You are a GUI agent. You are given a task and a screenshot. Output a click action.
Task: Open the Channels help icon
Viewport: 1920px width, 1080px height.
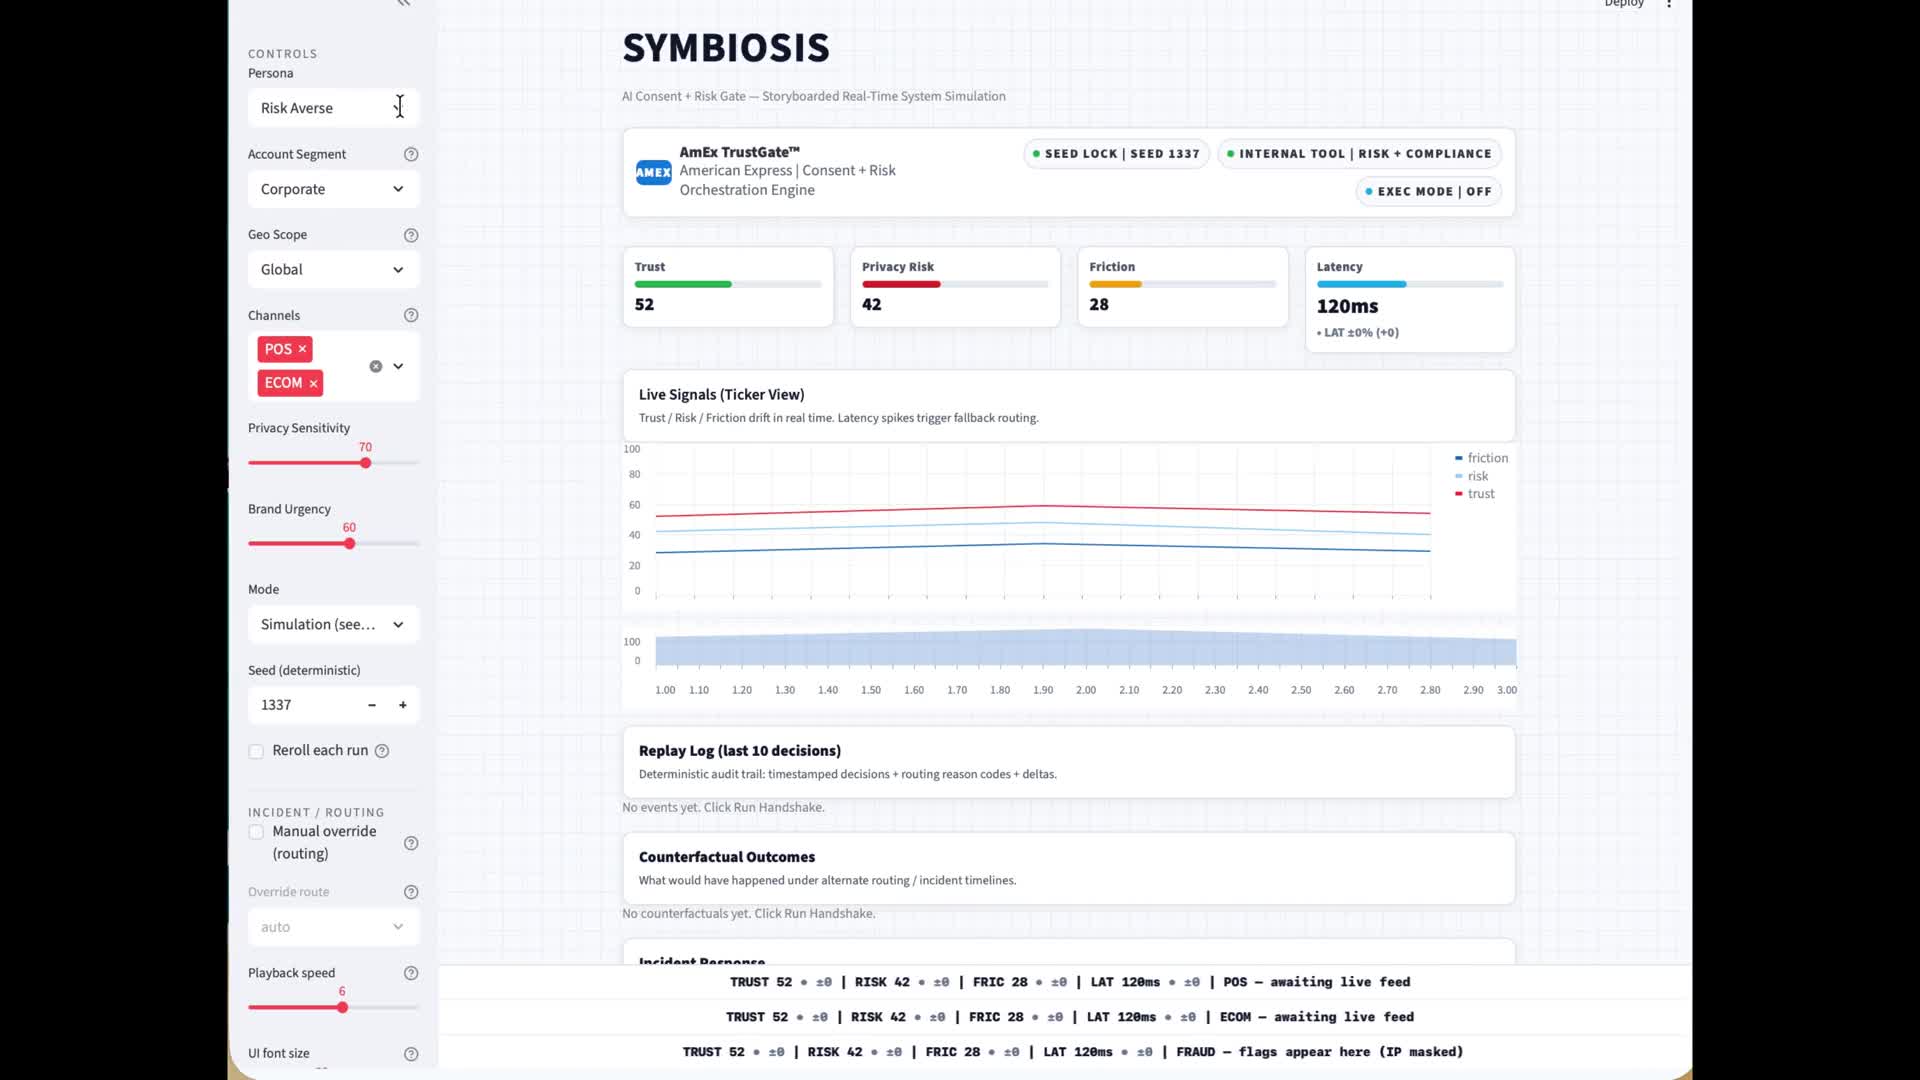[x=411, y=315]
